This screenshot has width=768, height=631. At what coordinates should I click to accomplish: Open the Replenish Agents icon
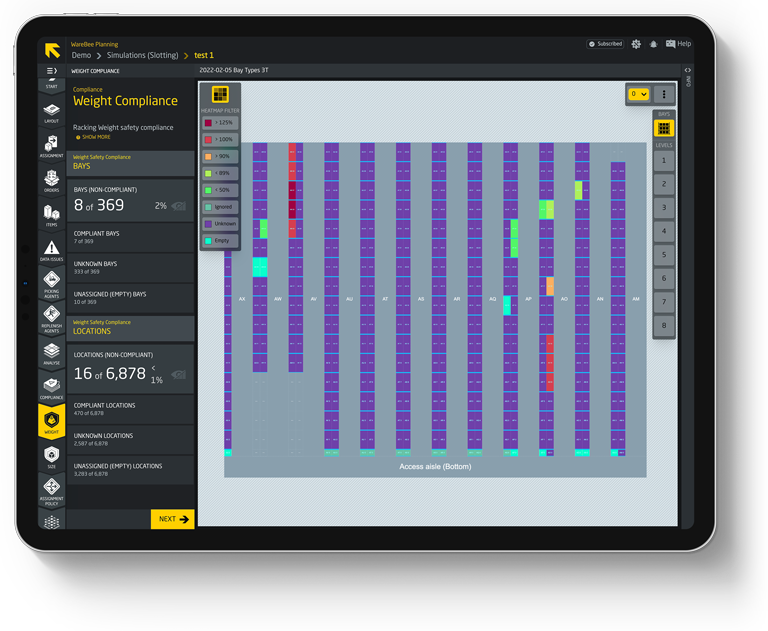[51, 318]
